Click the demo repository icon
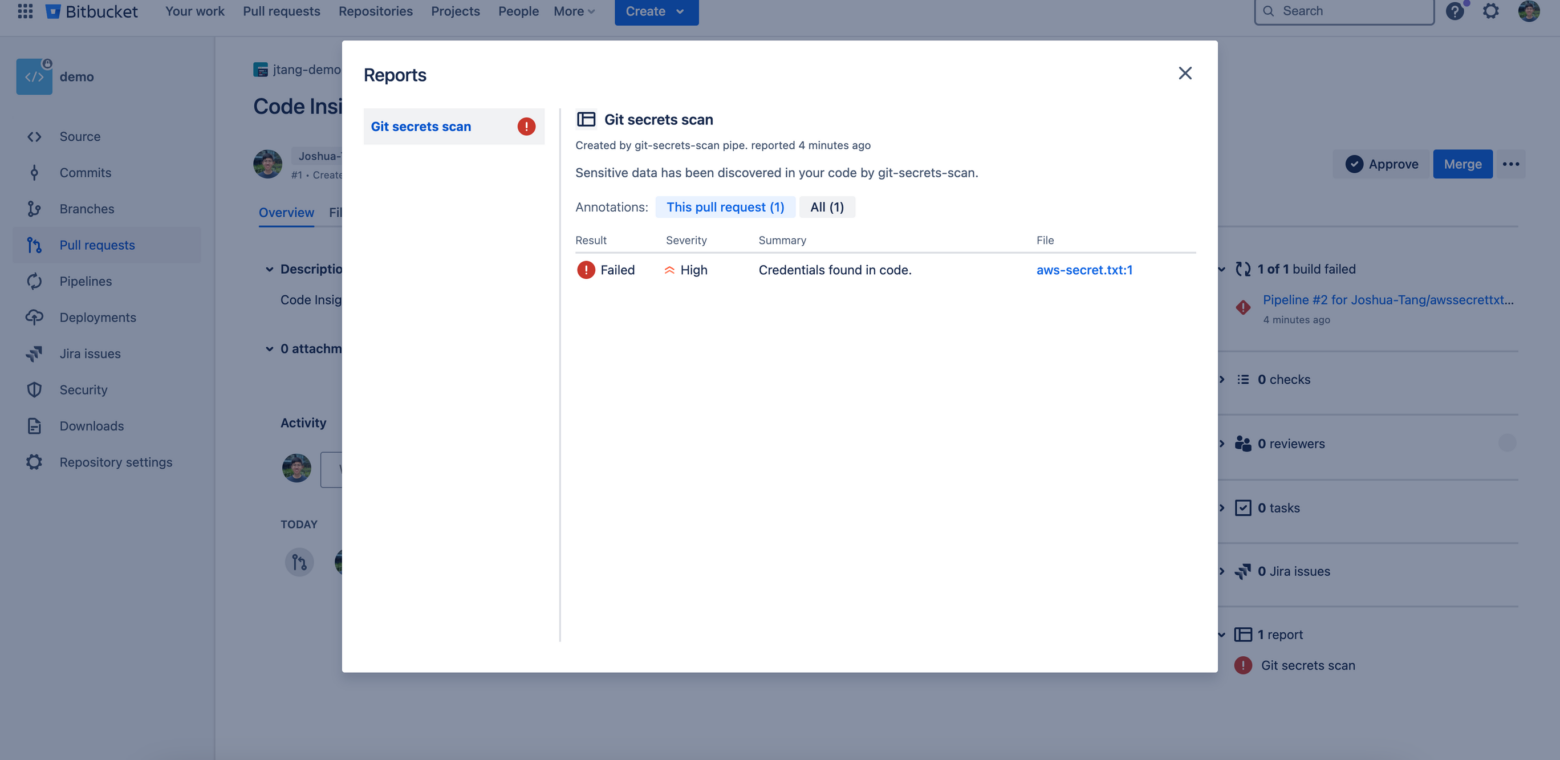This screenshot has height=760, width=1560. coord(34,77)
